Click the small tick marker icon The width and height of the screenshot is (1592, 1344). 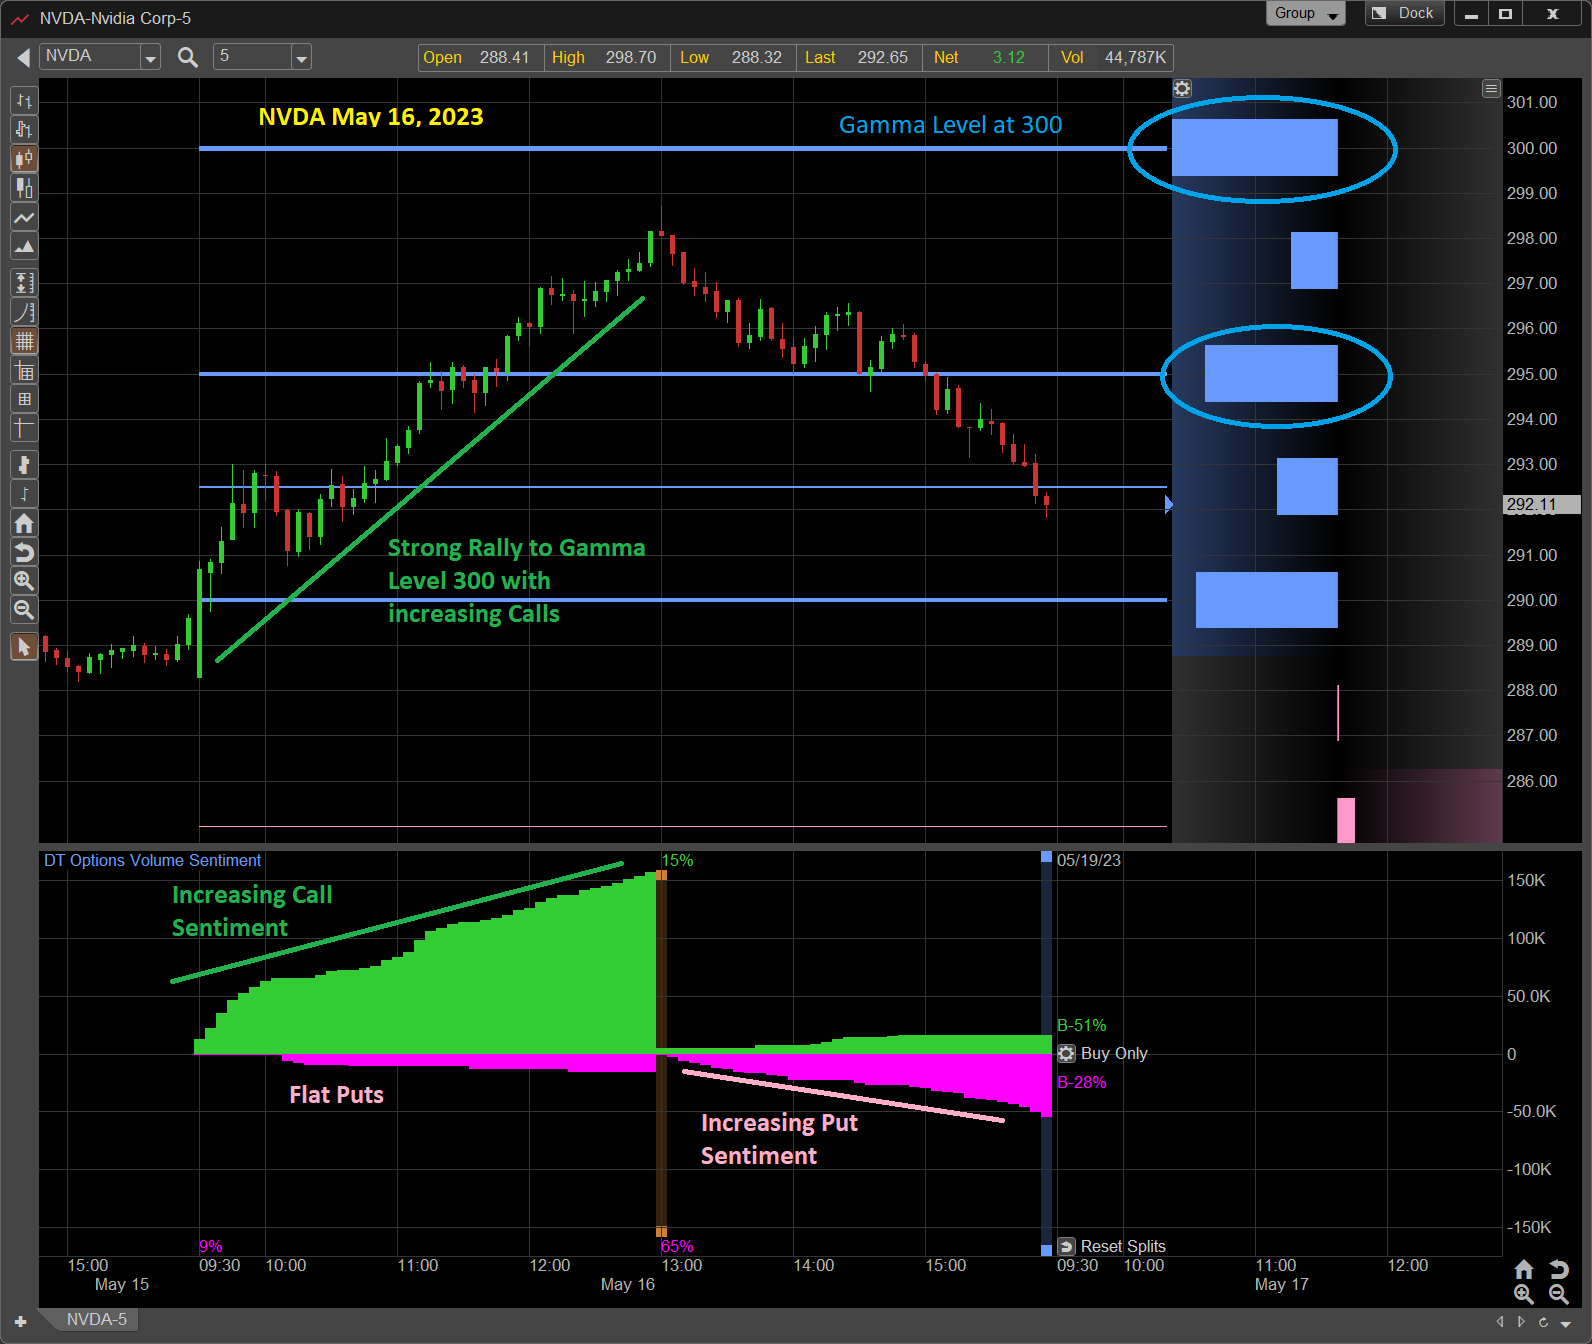point(24,494)
